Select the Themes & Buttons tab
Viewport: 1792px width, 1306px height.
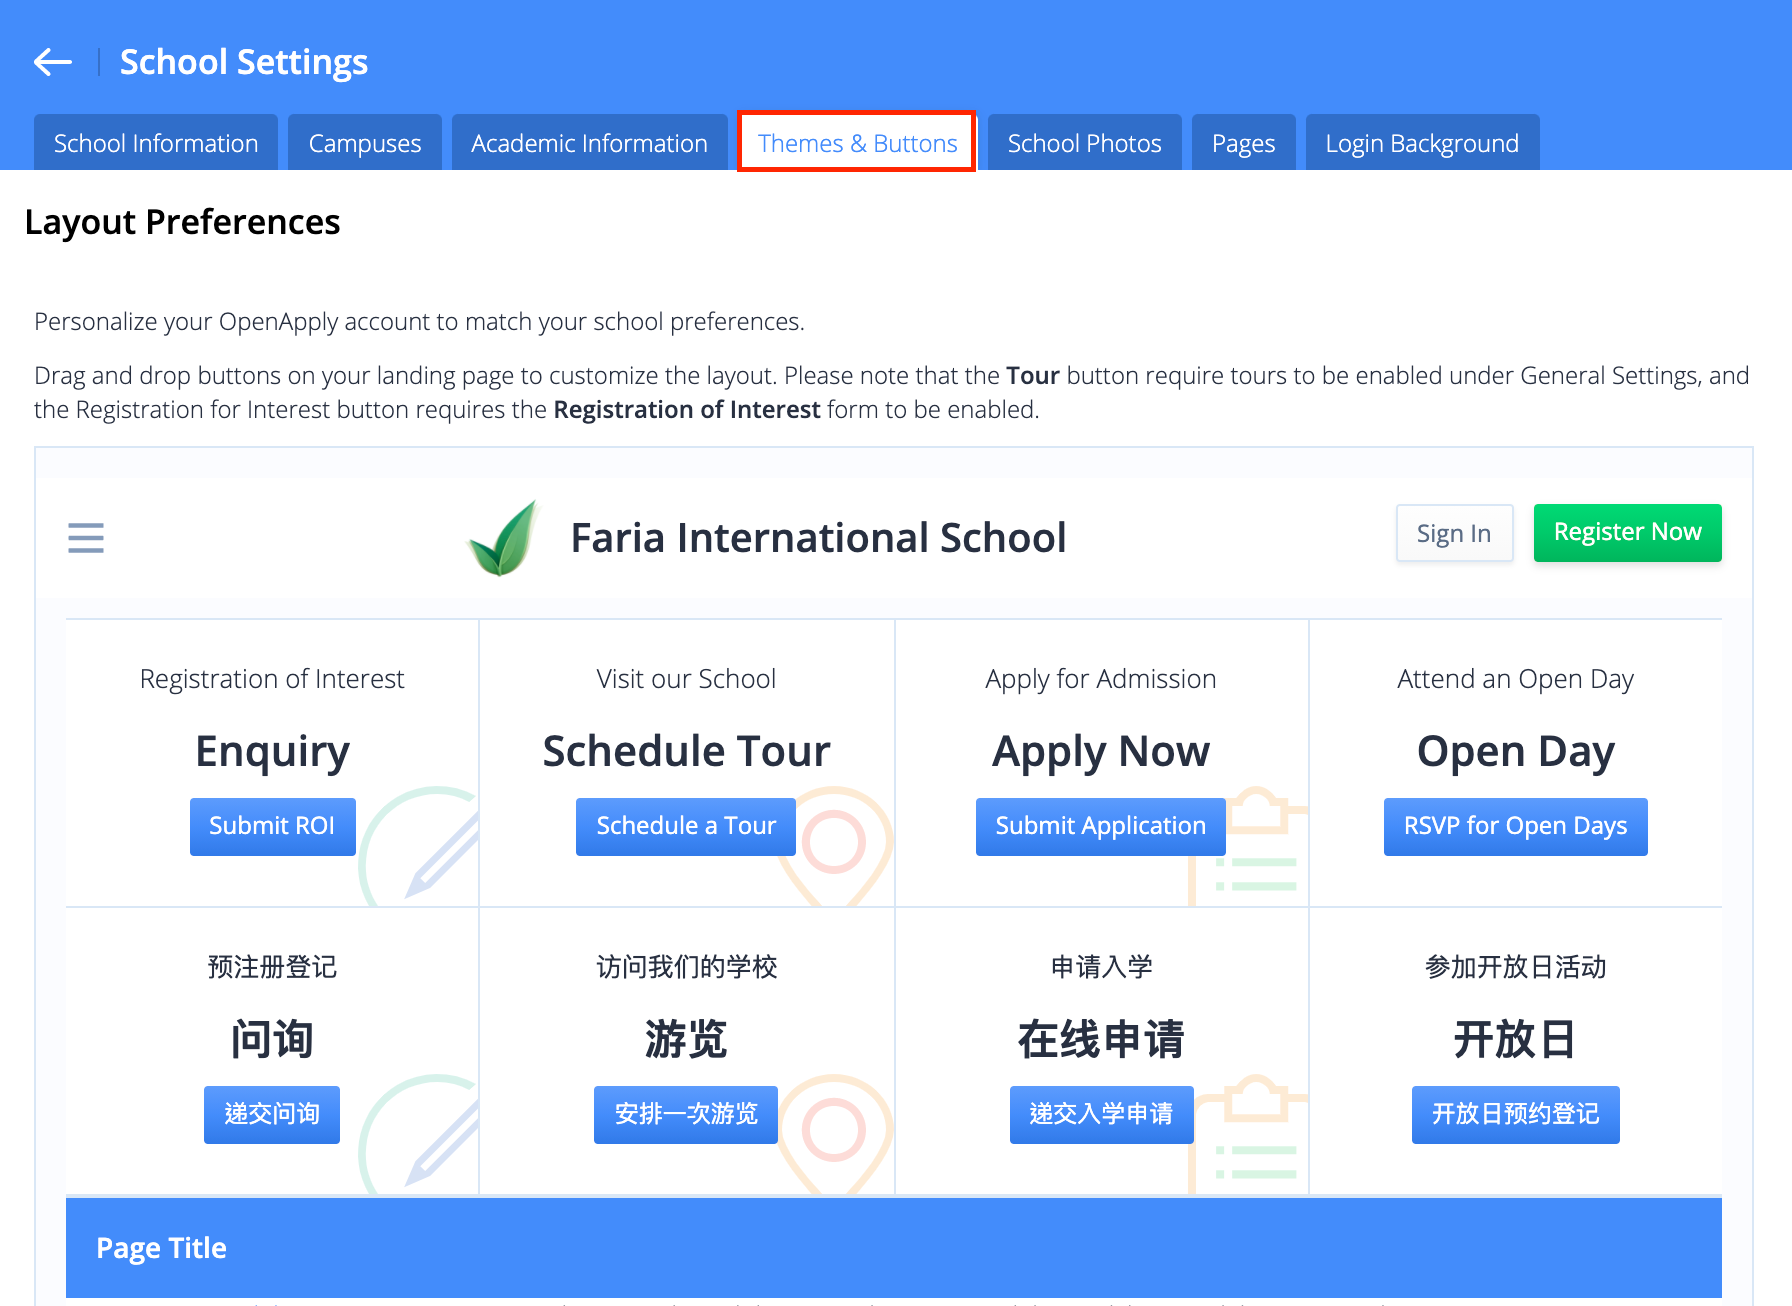(857, 143)
